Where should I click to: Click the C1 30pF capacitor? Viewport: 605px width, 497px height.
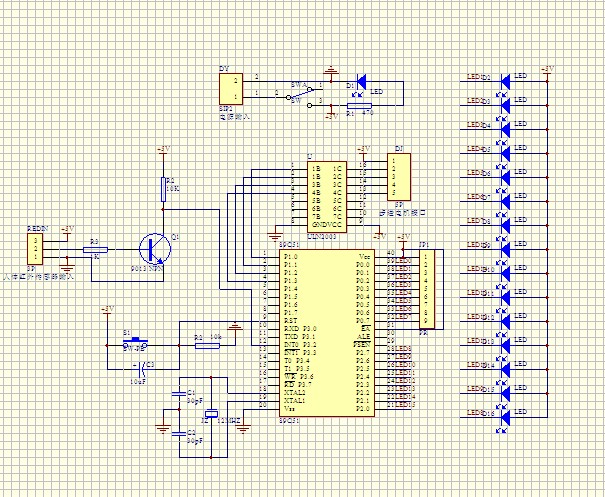[179, 394]
